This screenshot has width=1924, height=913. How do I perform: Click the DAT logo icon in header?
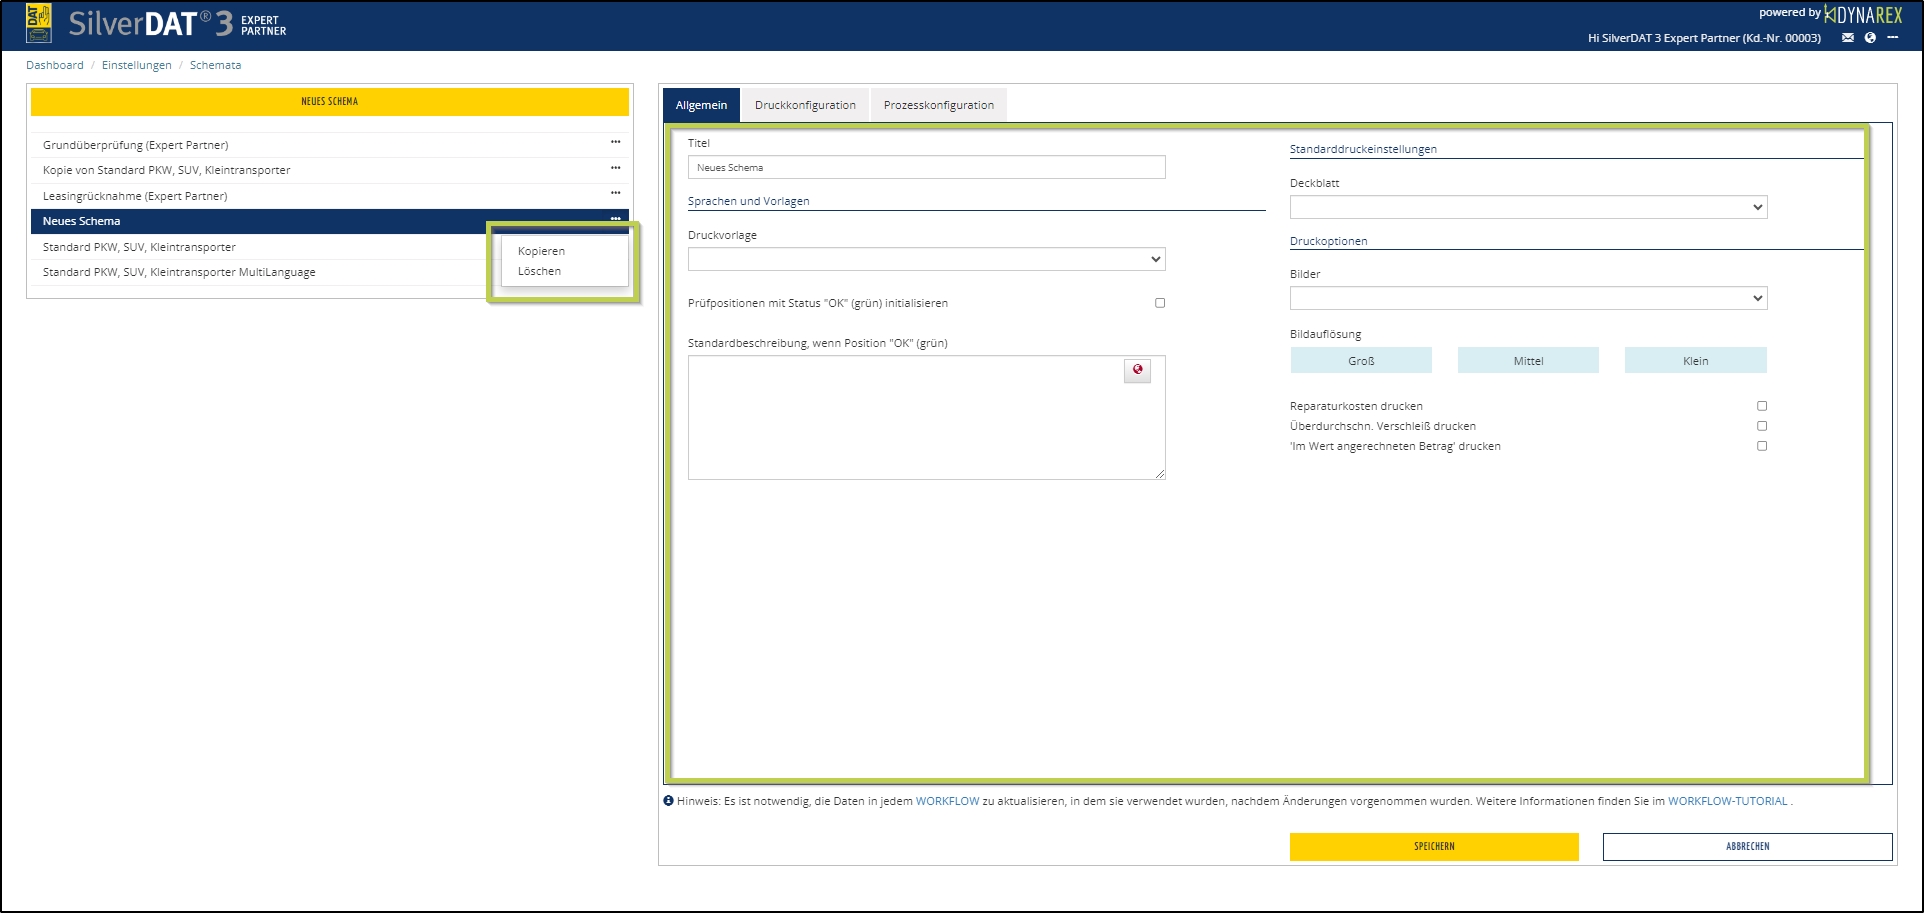click(x=38, y=23)
